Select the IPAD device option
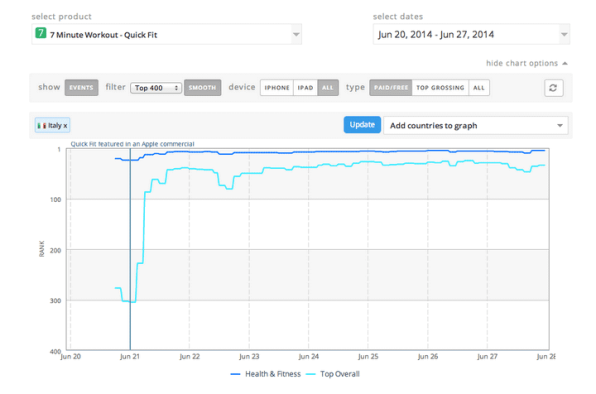 tap(305, 88)
